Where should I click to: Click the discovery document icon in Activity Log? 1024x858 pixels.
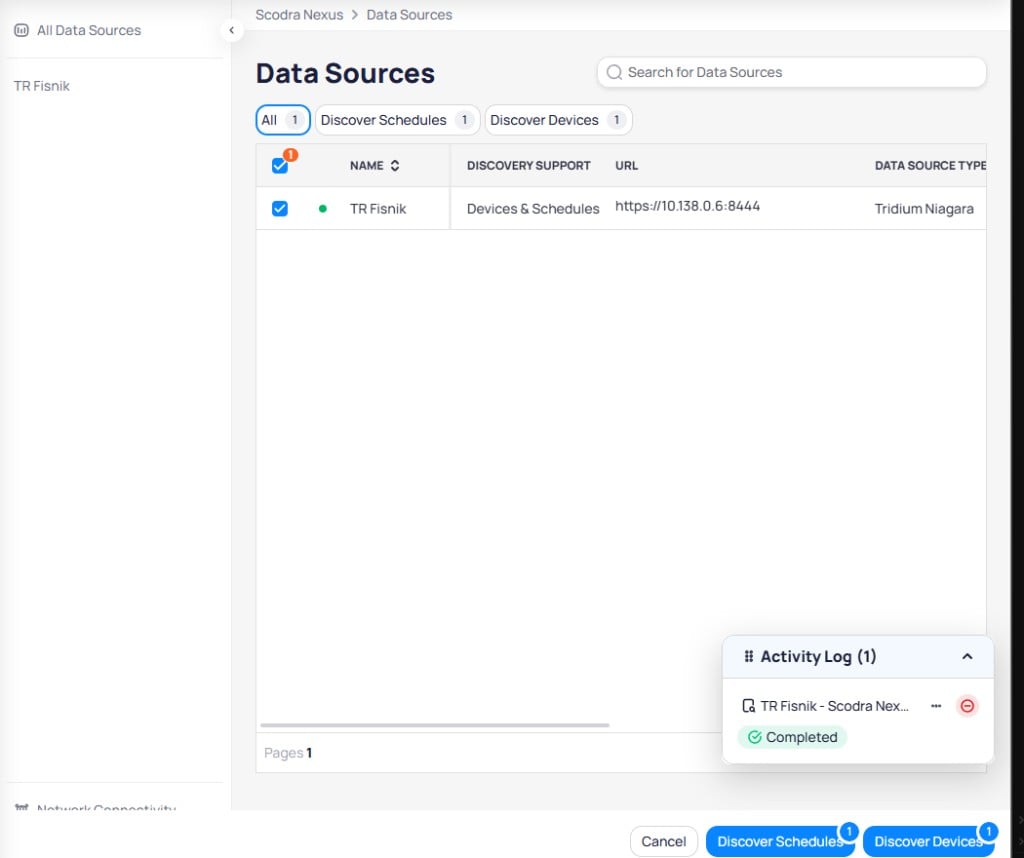748,706
